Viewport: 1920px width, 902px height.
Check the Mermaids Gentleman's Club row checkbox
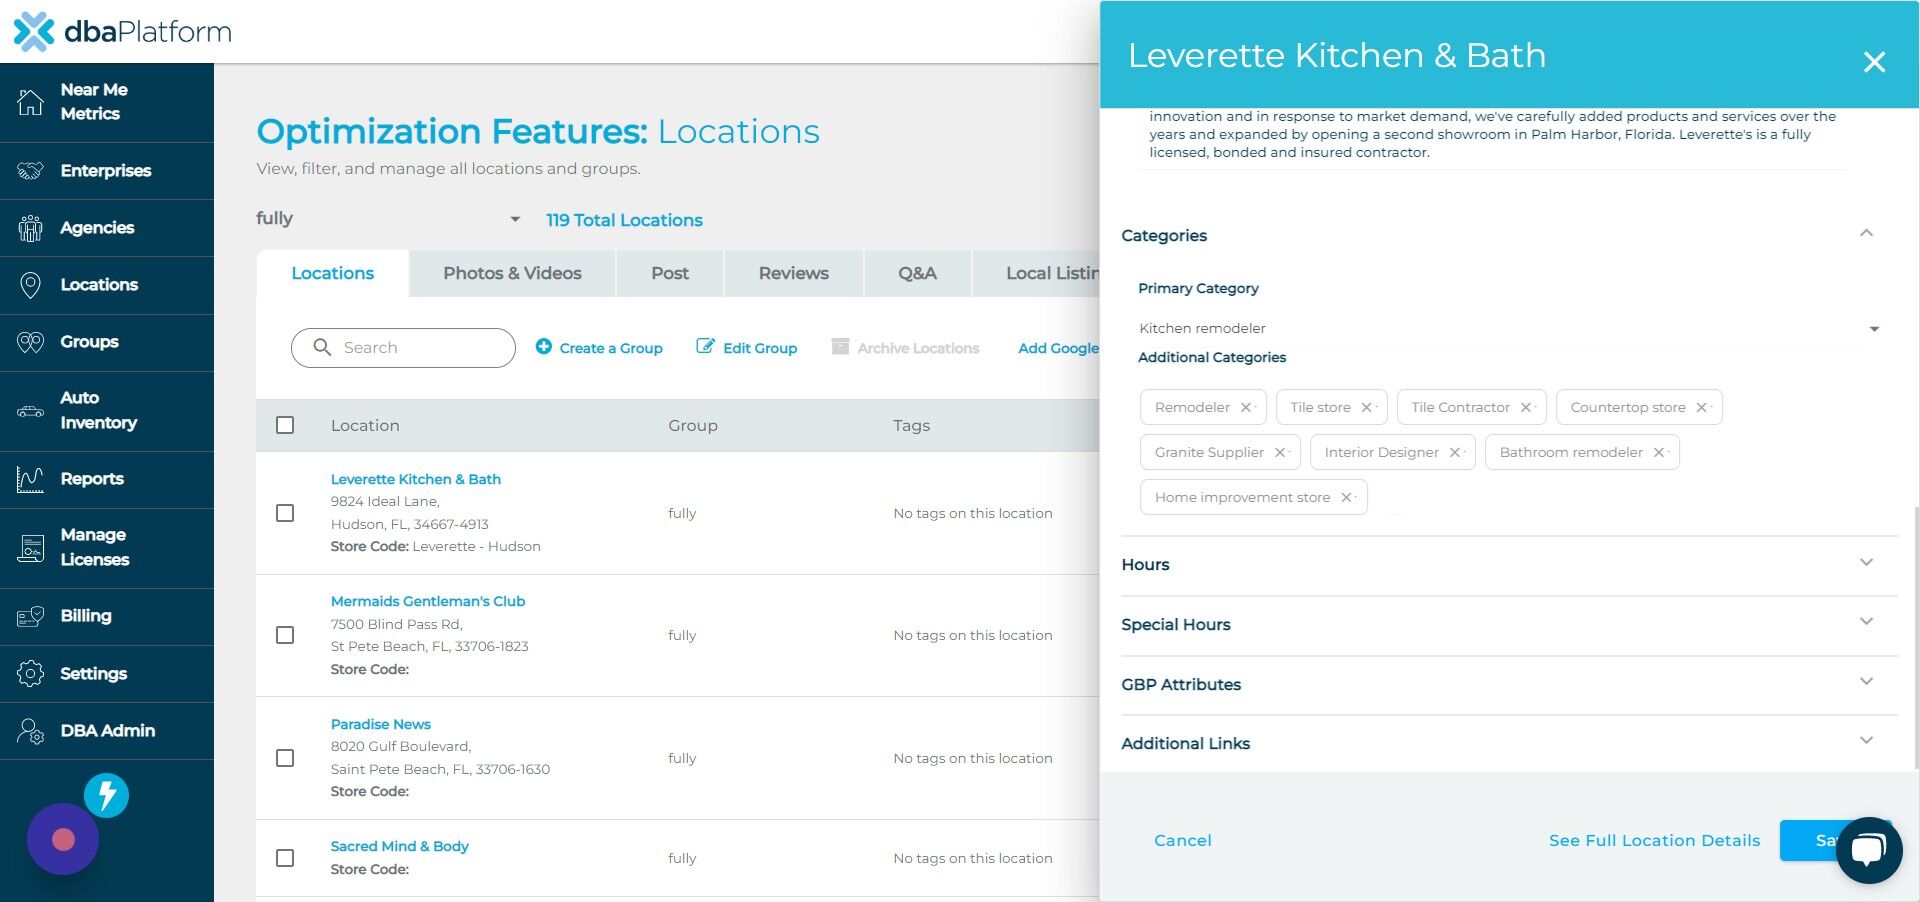(x=285, y=635)
